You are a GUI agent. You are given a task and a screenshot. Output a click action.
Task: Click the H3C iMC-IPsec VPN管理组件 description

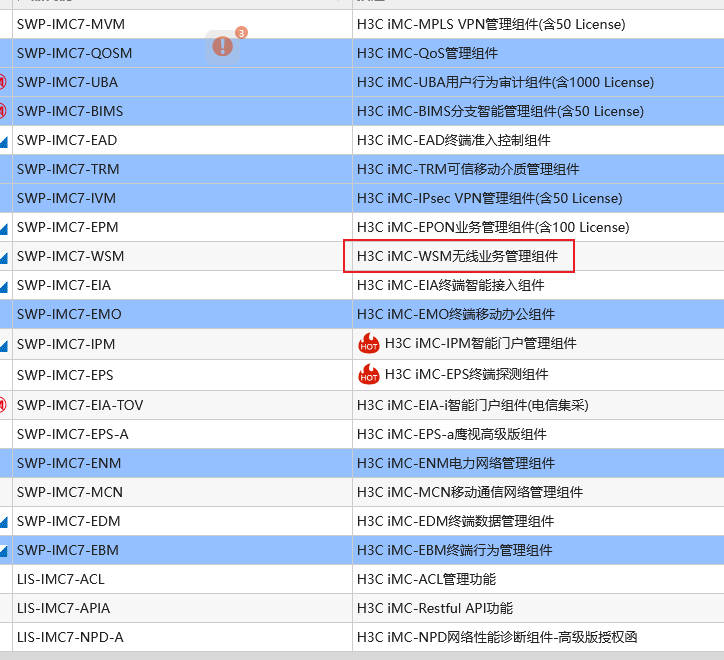(490, 198)
